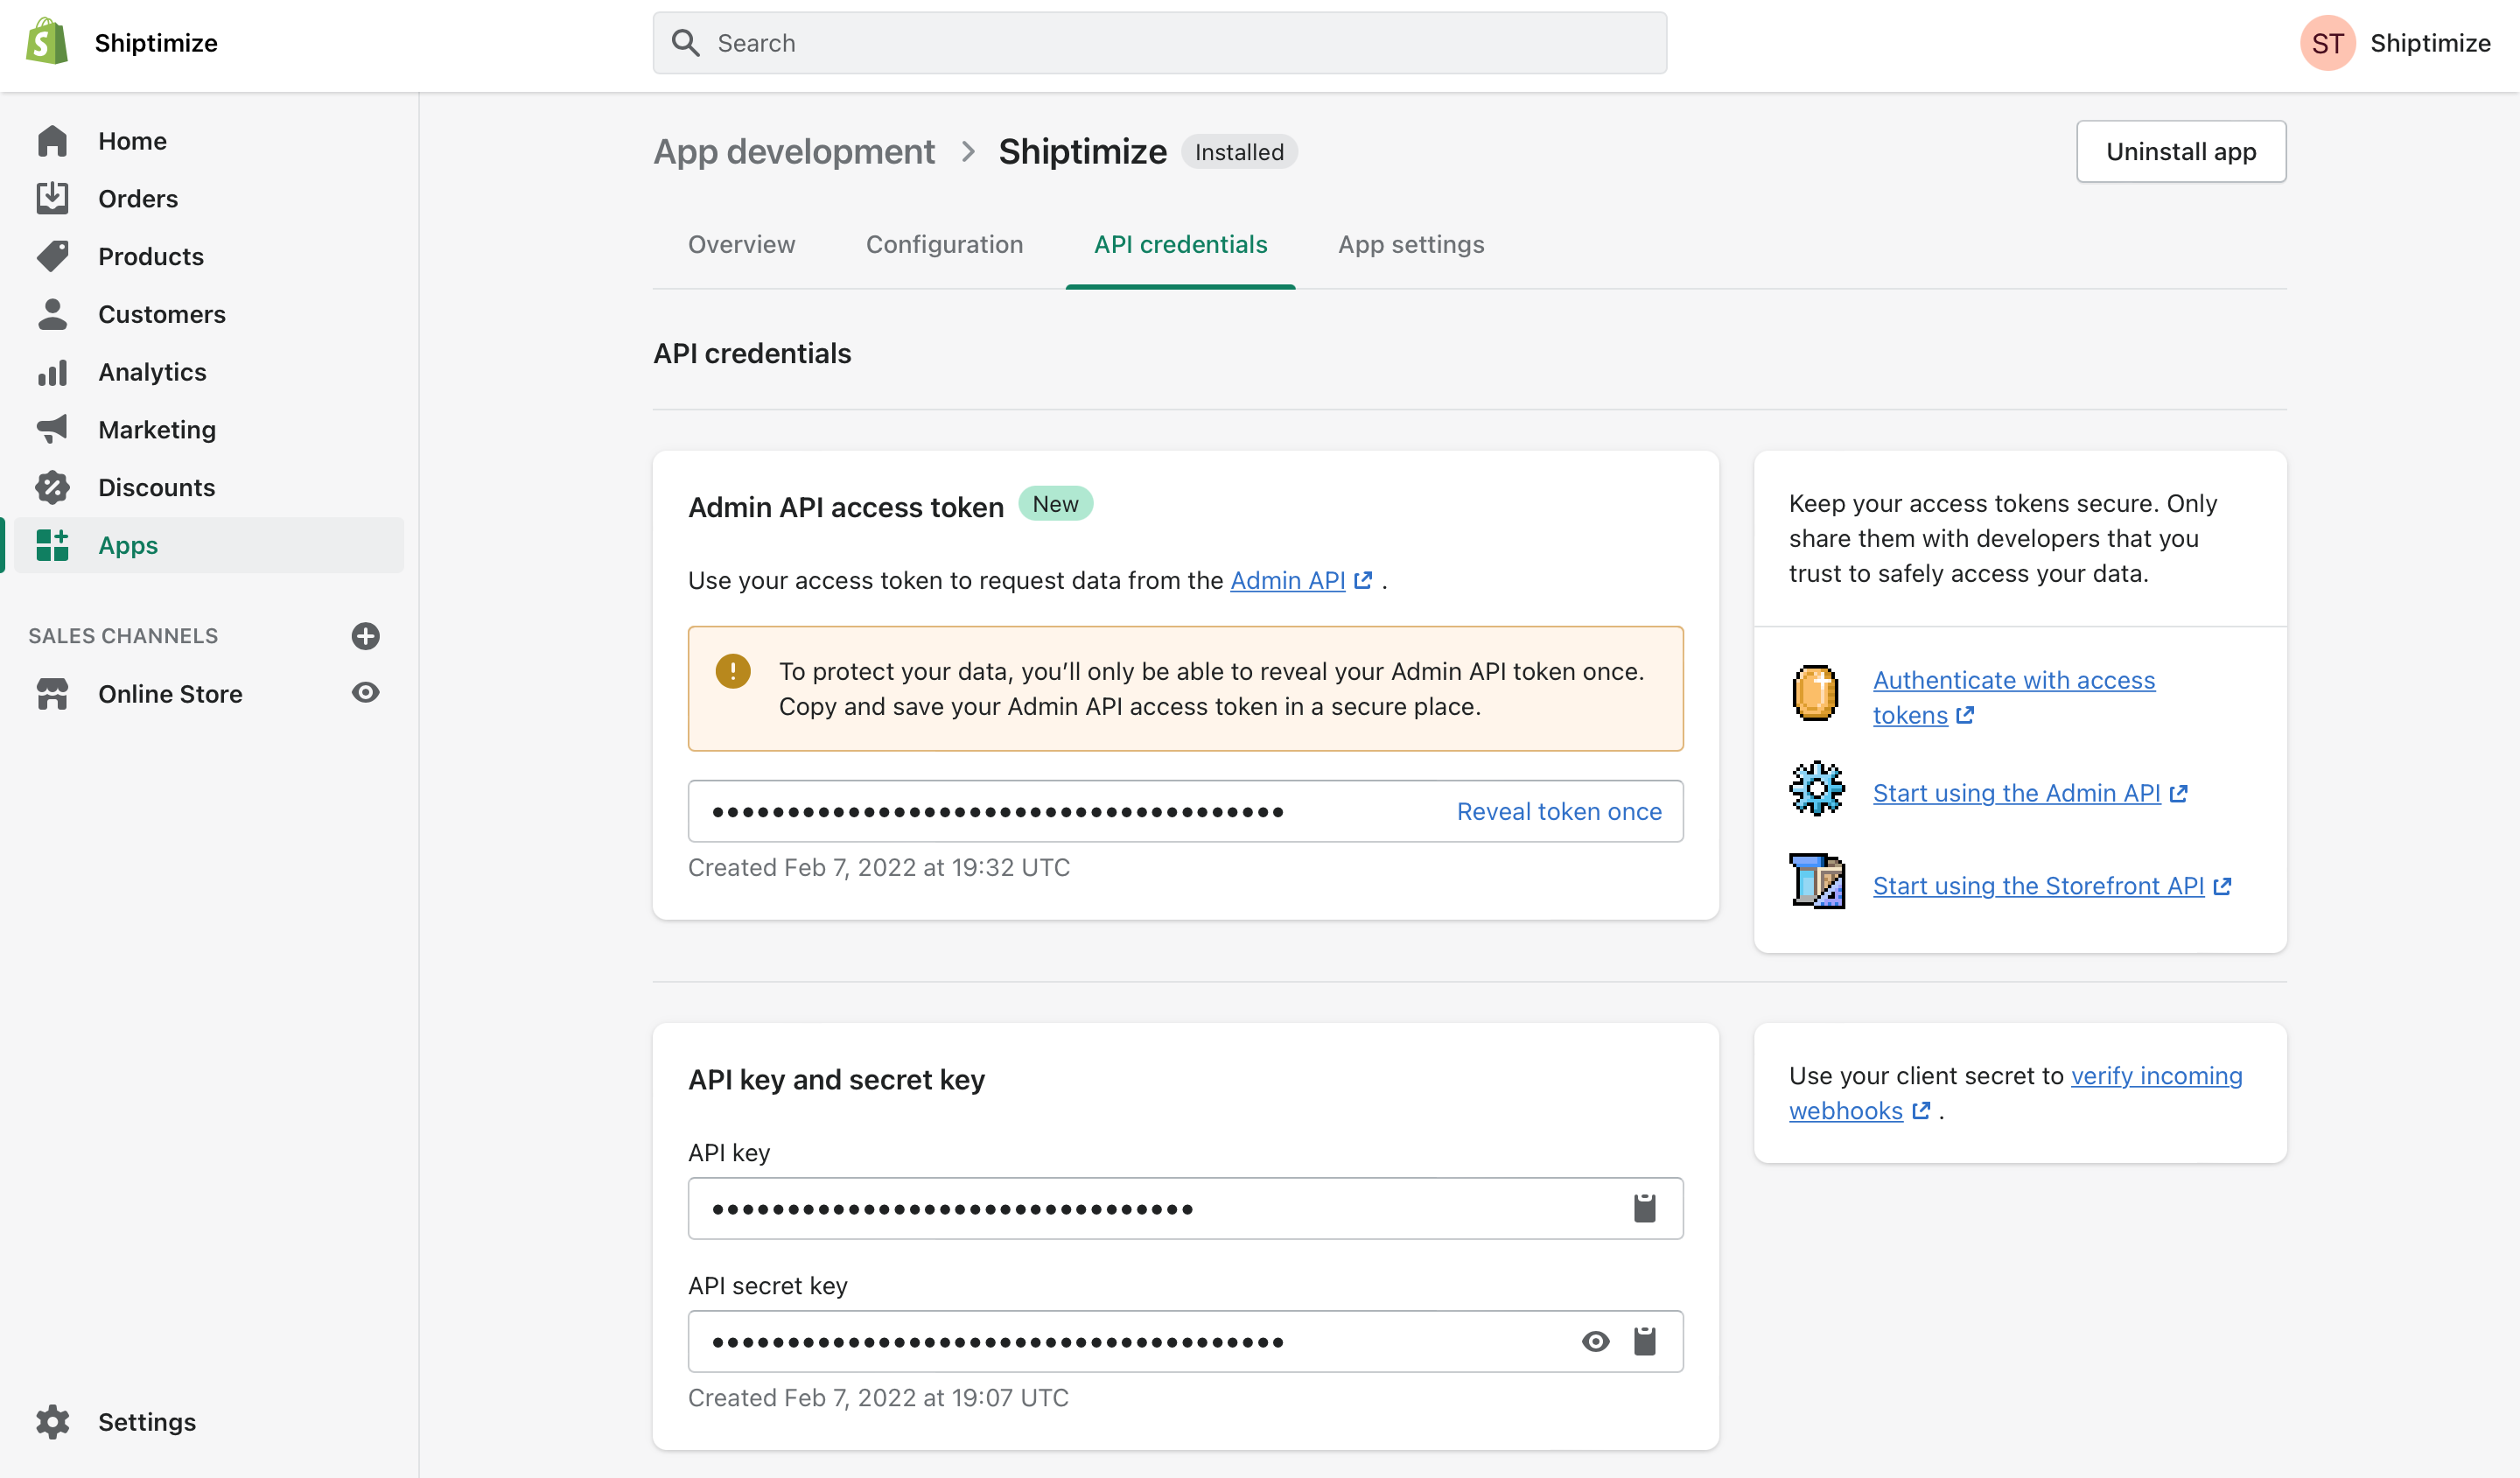Click the storefront icon beside Storefront API link
The image size is (2520, 1478).
(1817, 881)
